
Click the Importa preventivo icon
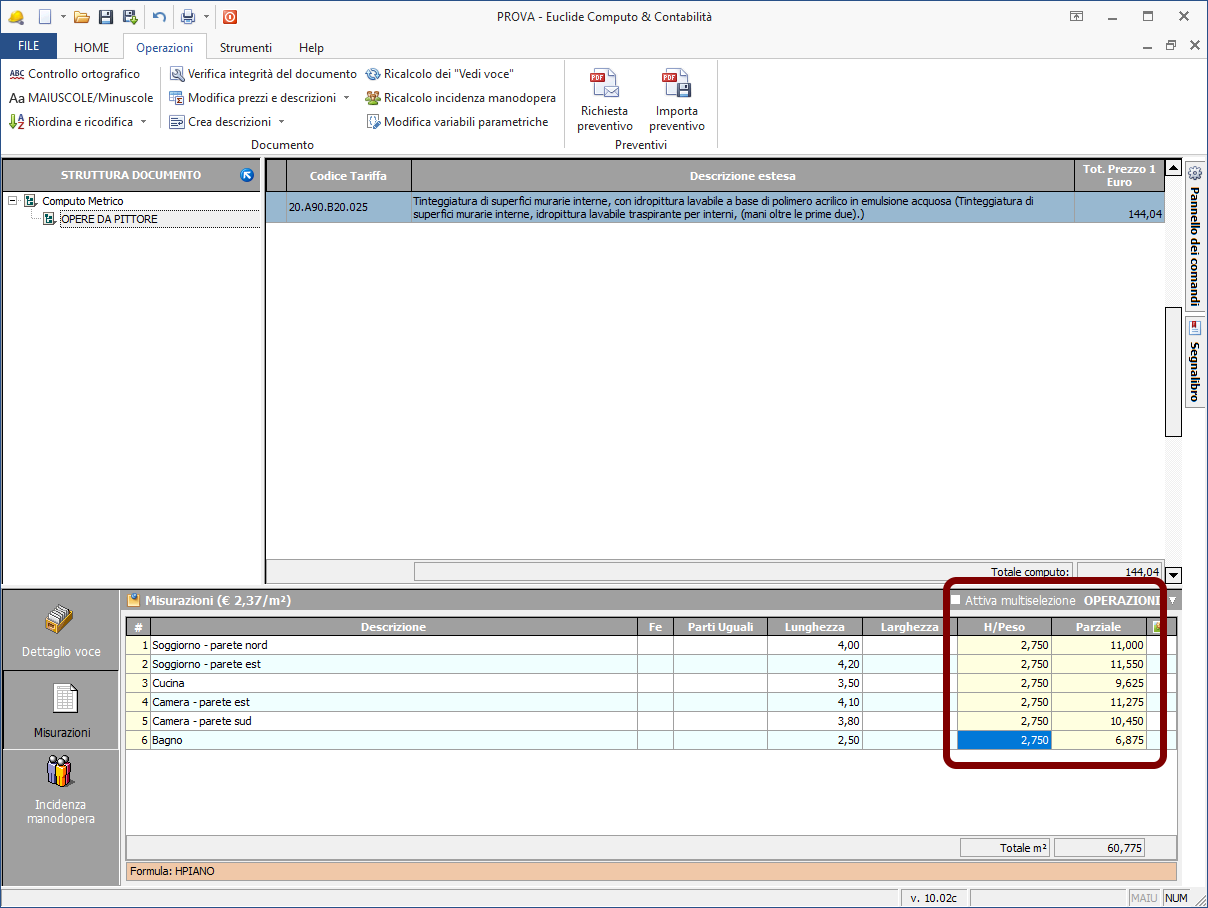[676, 84]
